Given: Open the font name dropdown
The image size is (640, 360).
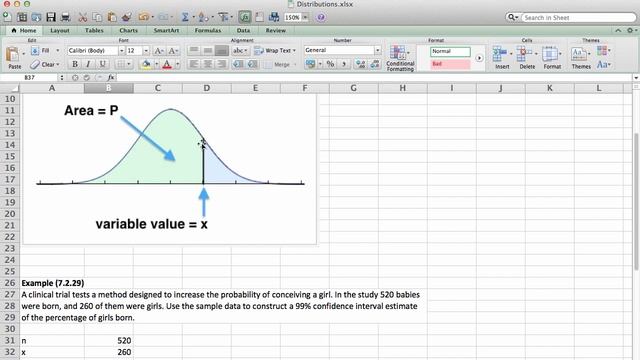Looking at the screenshot, I should click(x=121, y=51).
